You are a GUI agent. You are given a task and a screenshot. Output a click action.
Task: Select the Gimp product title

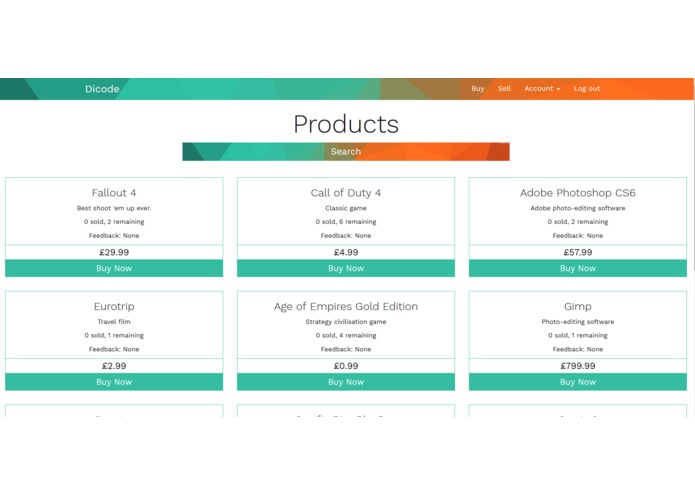click(578, 307)
